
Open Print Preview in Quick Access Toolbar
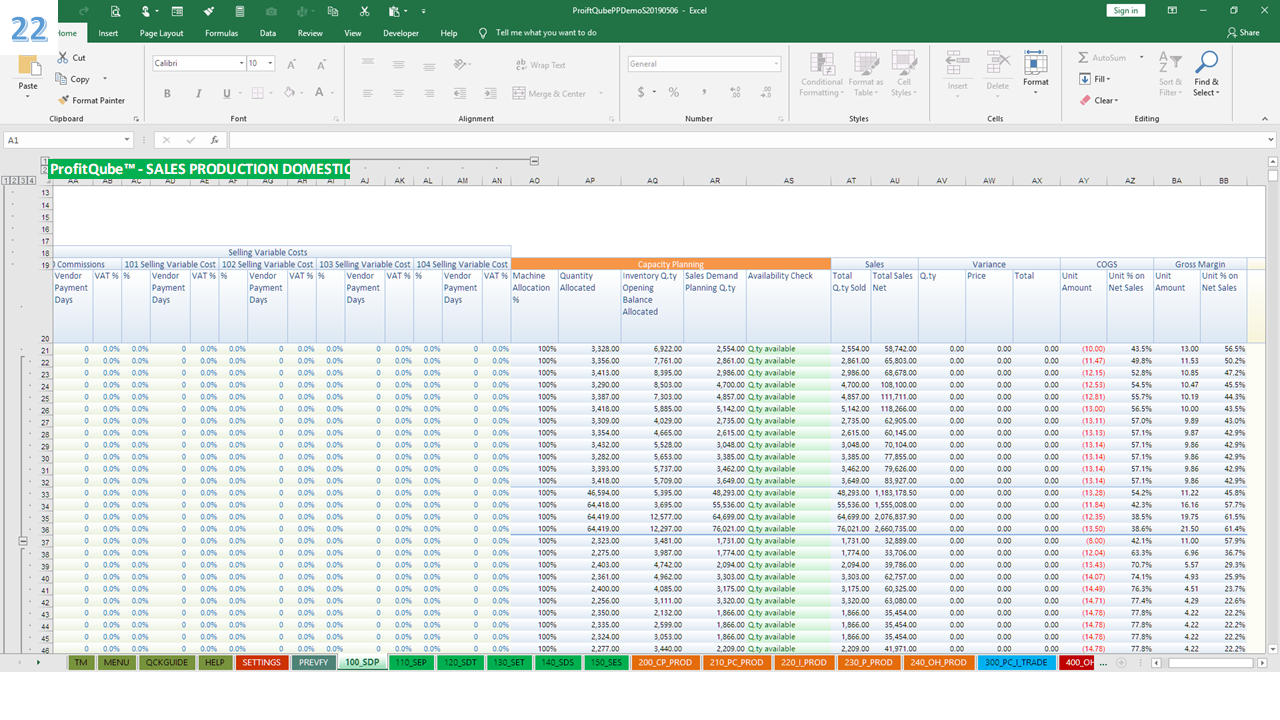(x=115, y=11)
